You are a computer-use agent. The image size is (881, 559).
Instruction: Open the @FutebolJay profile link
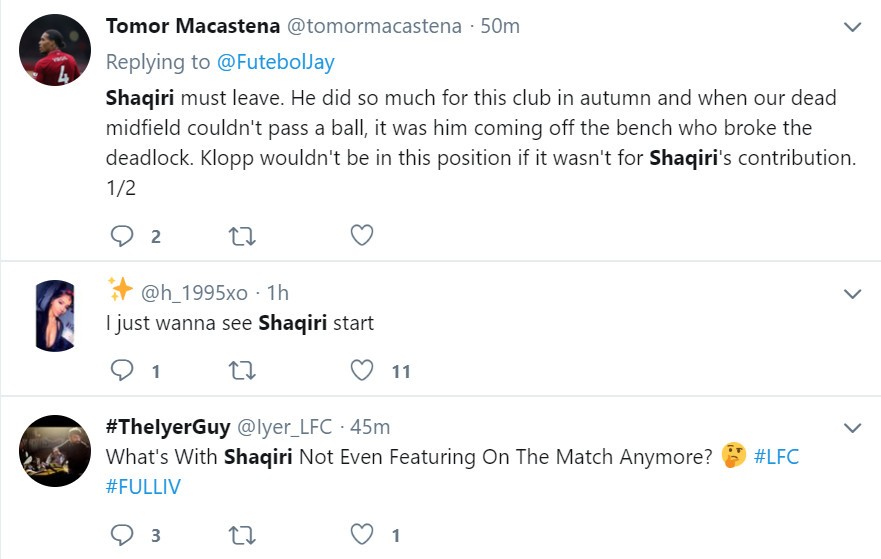275,62
